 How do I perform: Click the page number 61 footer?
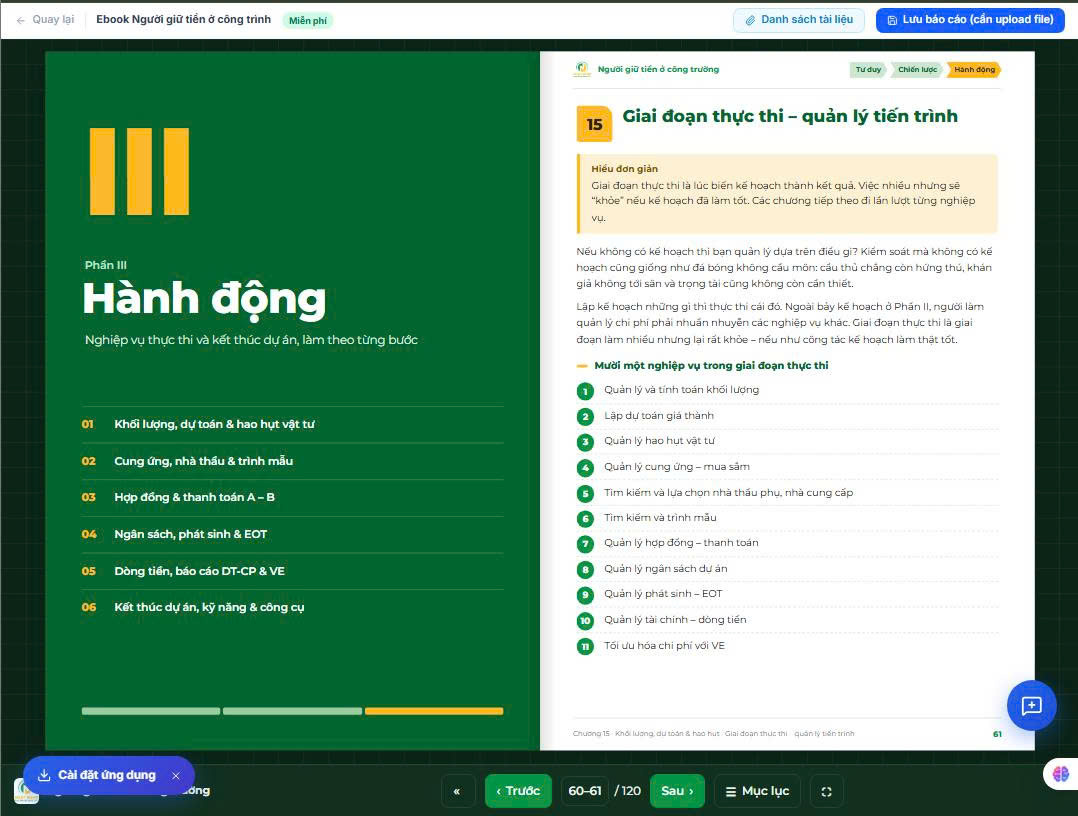point(997,734)
